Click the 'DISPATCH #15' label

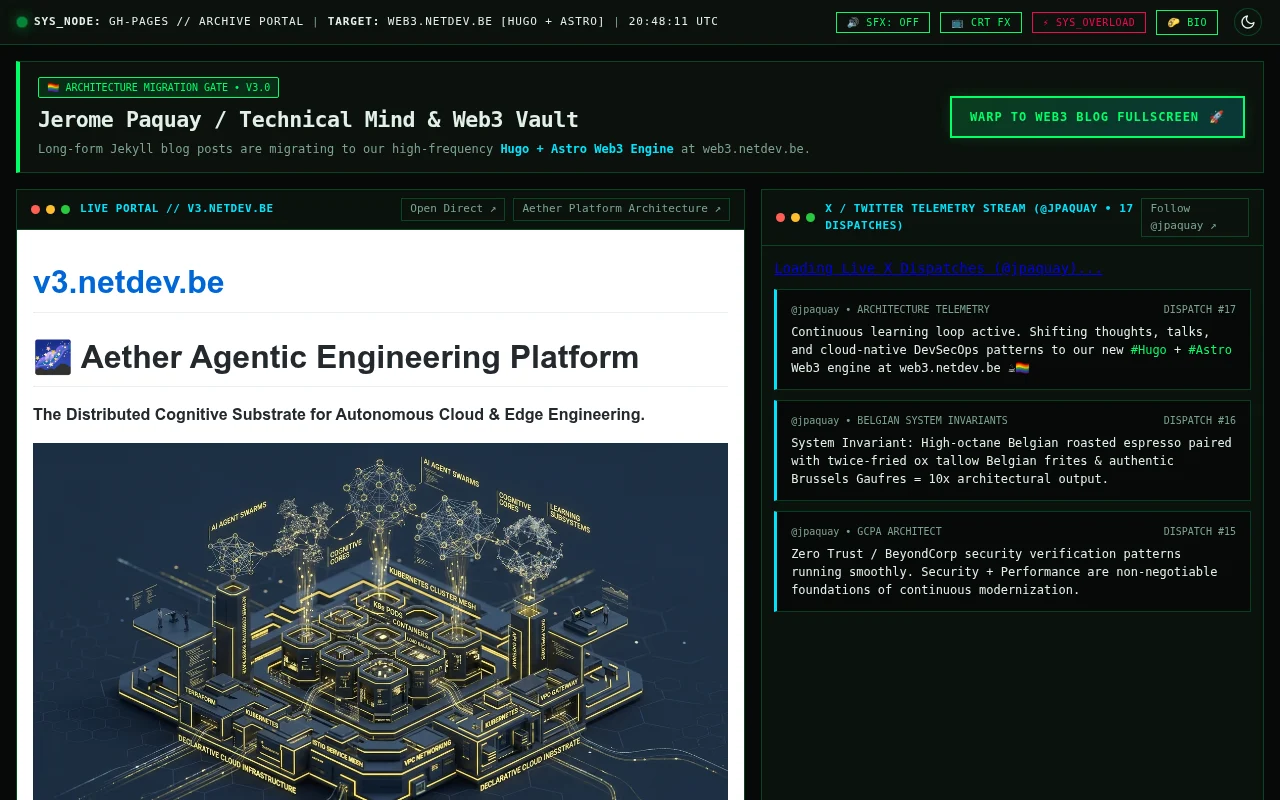coord(1199,532)
